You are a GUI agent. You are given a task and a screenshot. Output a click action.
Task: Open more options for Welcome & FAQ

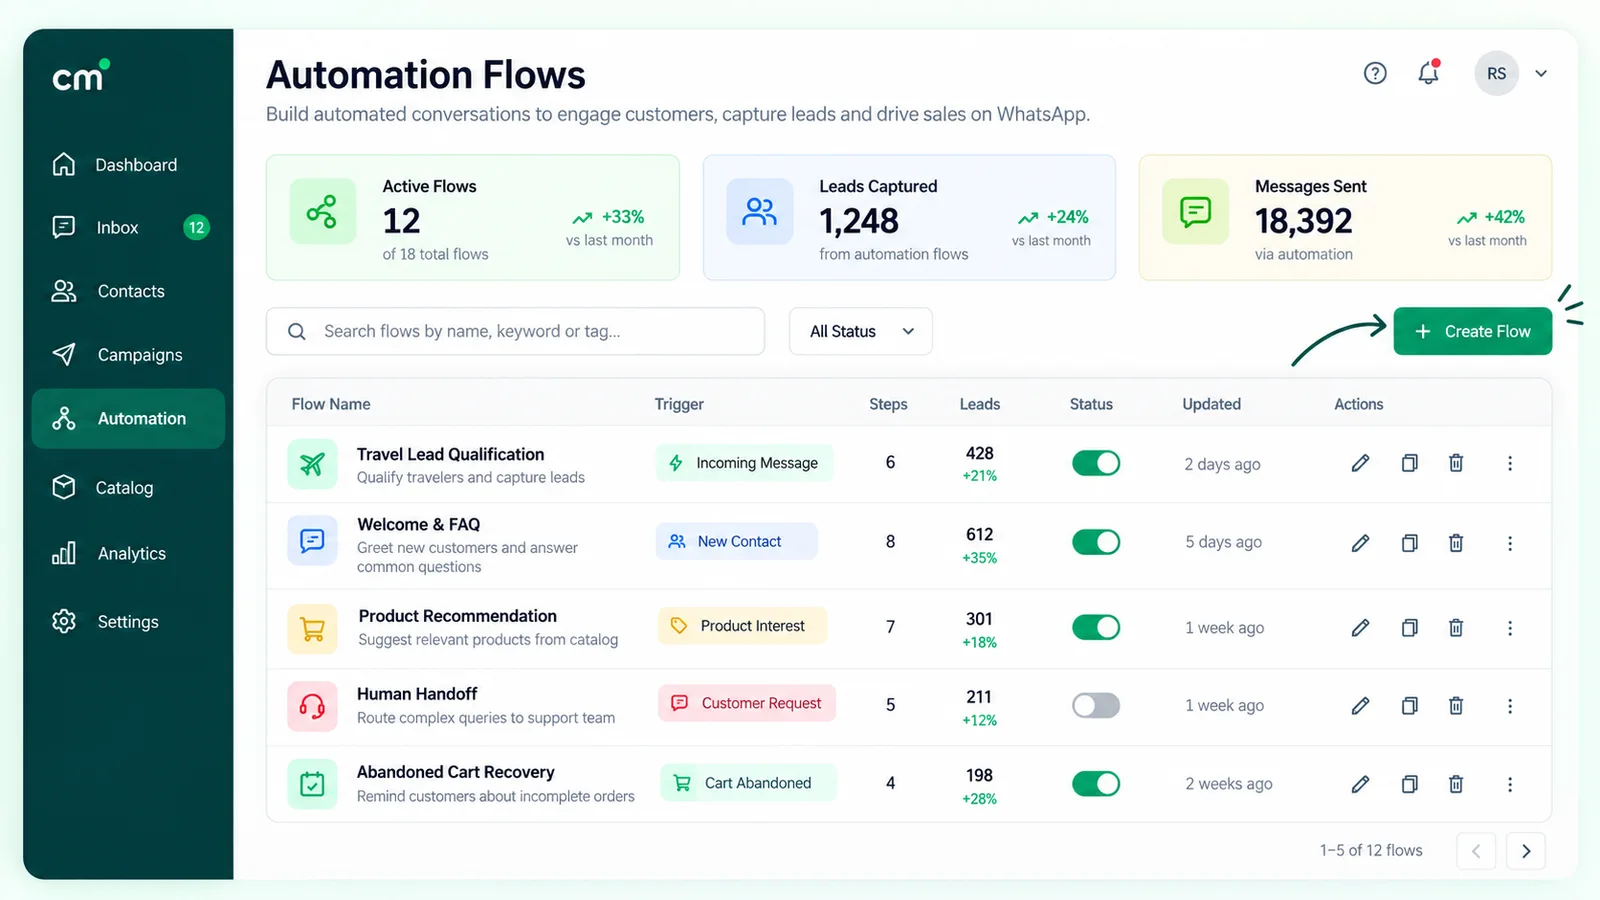point(1510,543)
